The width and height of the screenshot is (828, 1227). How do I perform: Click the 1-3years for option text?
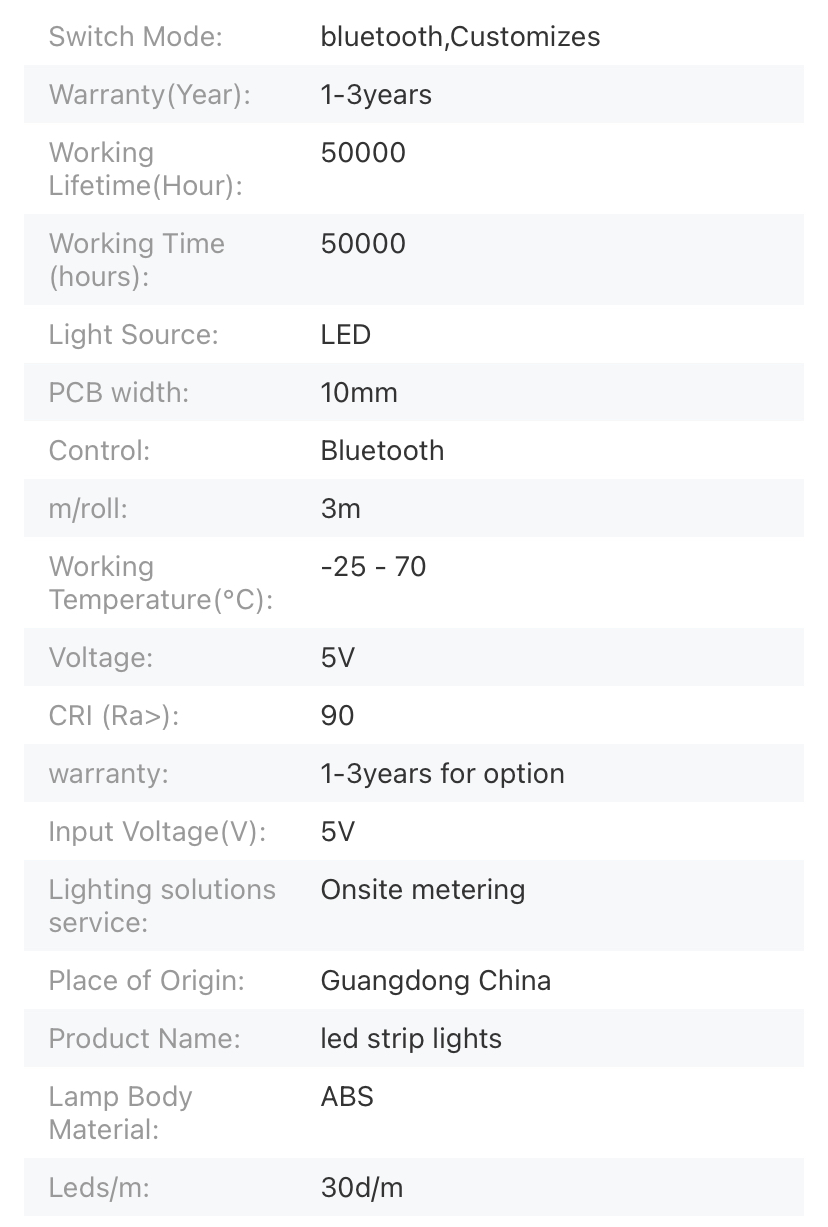[x=442, y=773]
